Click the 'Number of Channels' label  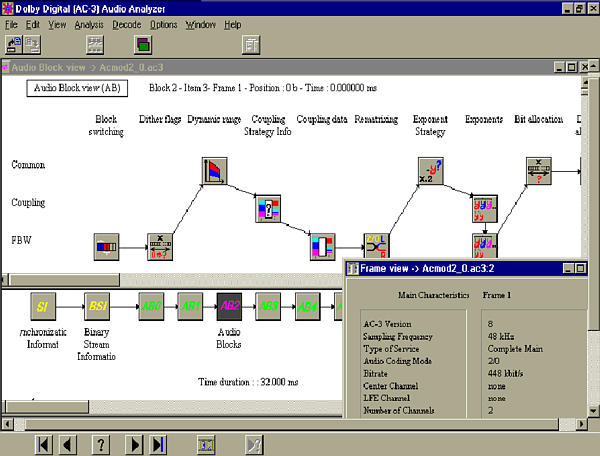399,410
